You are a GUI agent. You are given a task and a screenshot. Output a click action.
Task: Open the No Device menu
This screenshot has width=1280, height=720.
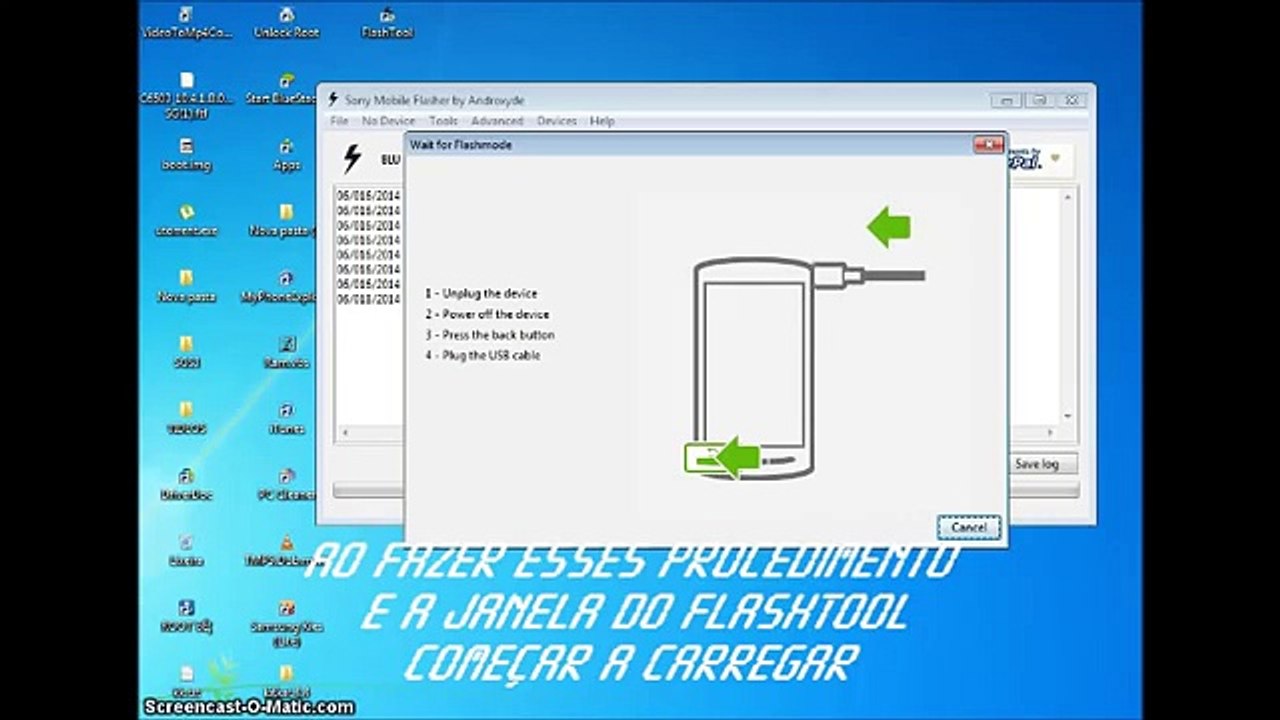[388, 121]
